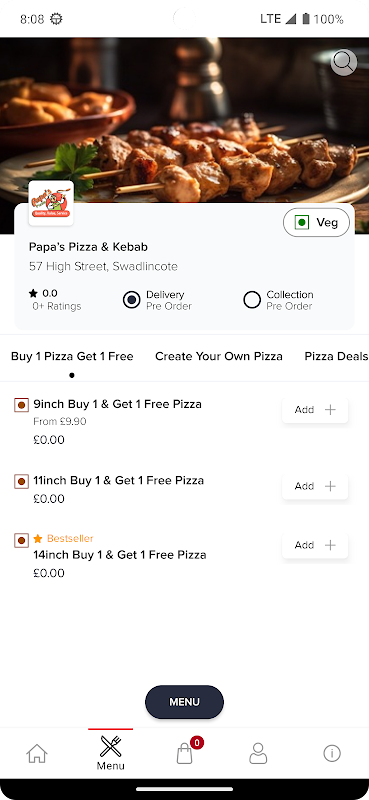Add the 11inch Buy 1 Get 1 pizza
Viewport: 369px width, 800px height.
(315, 486)
